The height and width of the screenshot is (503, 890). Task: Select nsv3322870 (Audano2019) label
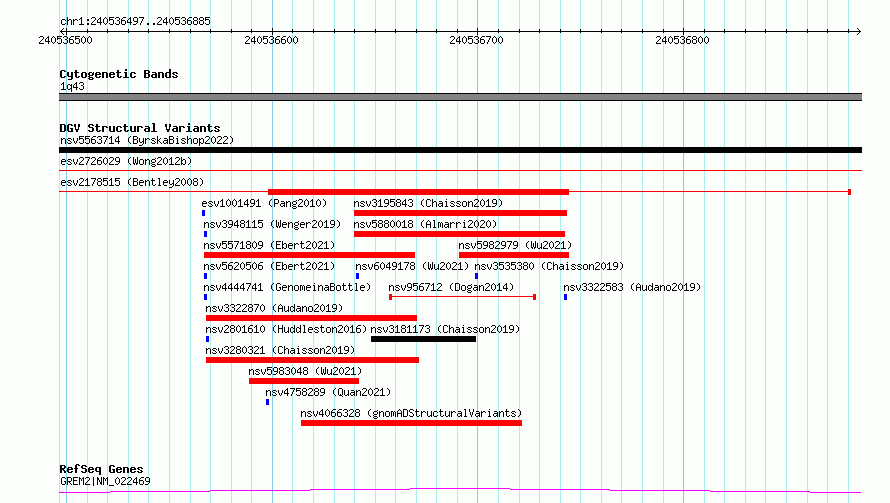coord(274,308)
